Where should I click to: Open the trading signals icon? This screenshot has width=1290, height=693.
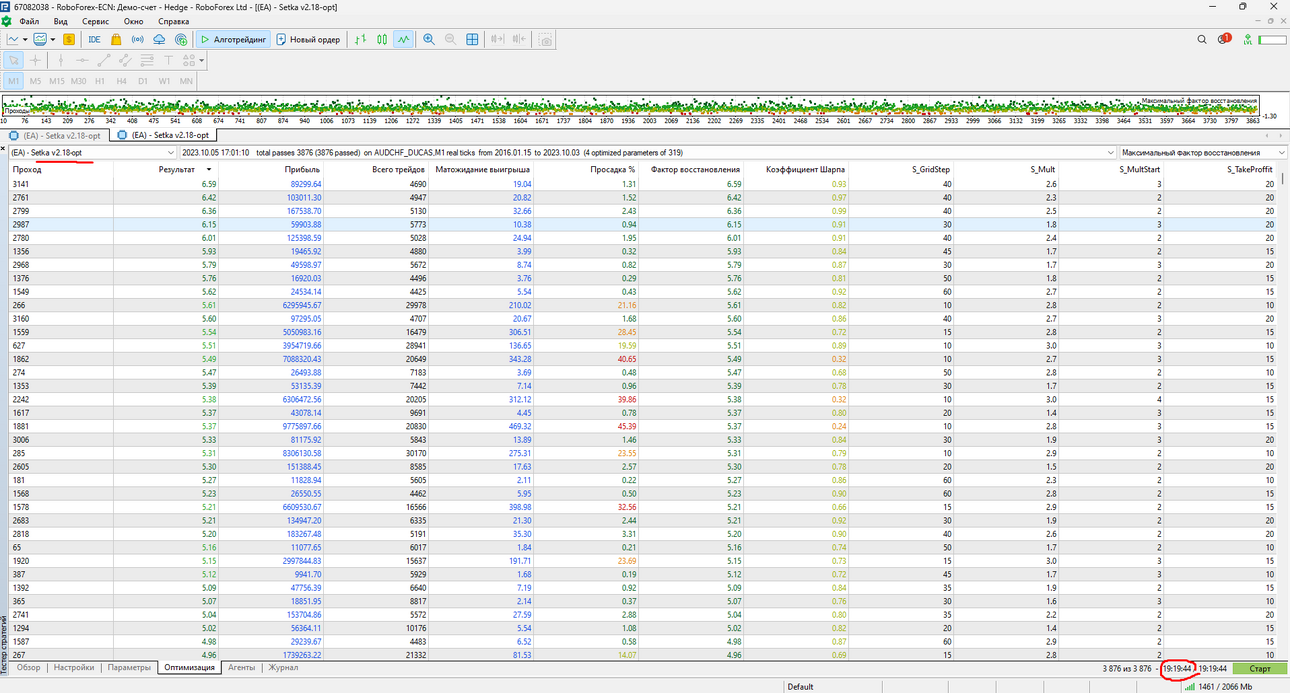click(x=137, y=40)
